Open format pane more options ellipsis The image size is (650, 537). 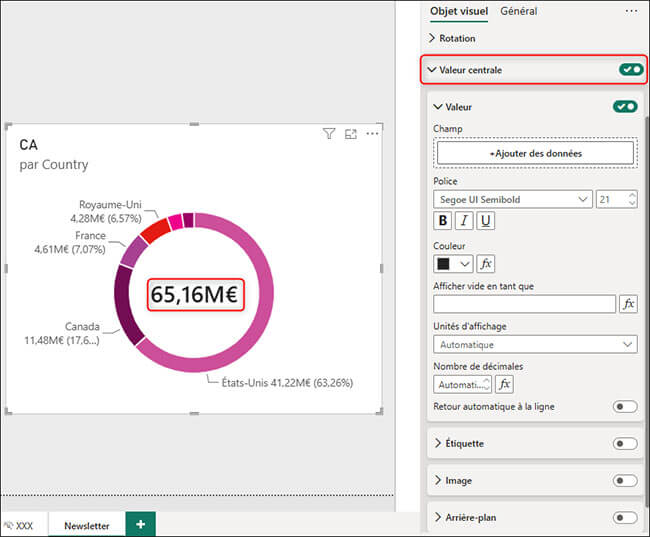[631, 11]
